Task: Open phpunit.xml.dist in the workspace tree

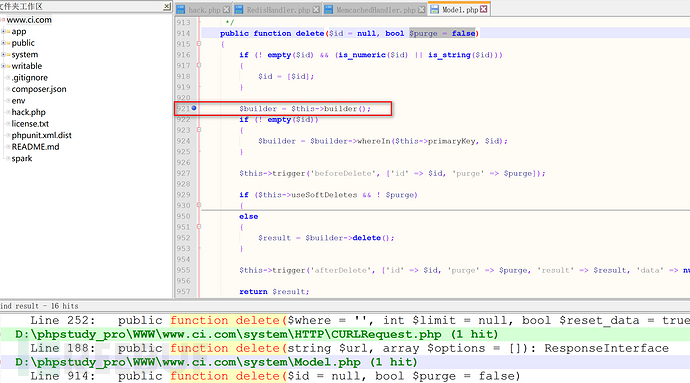Action: [x=41, y=135]
